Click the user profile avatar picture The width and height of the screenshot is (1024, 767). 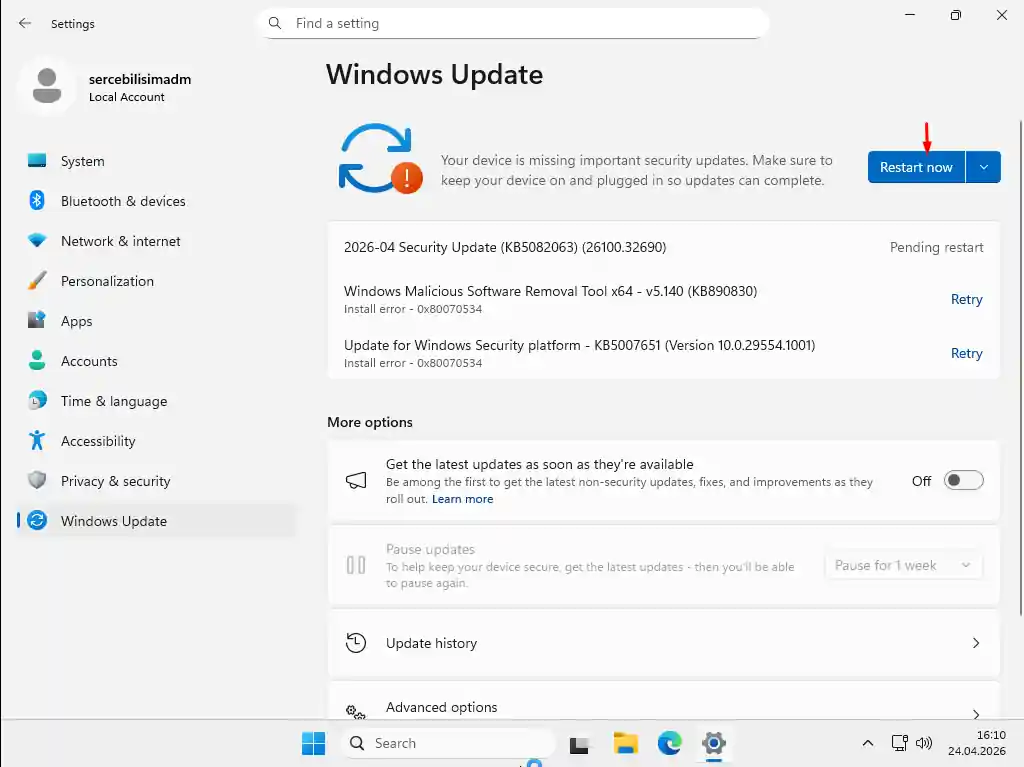click(47, 86)
